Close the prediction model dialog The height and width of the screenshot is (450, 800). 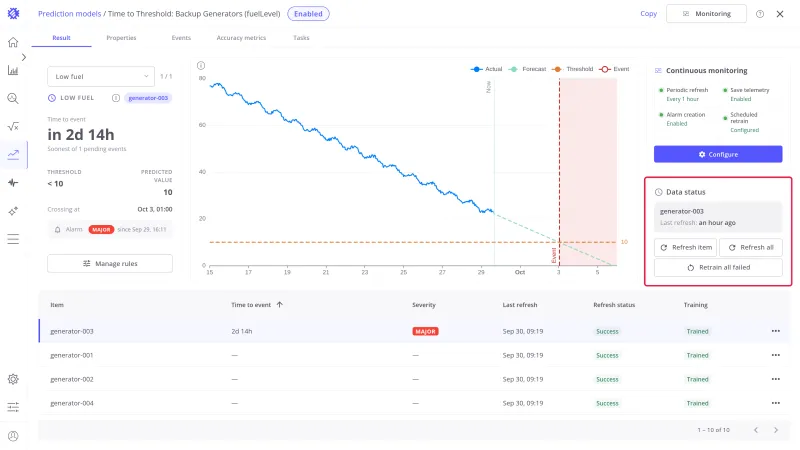(x=780, y=14)
